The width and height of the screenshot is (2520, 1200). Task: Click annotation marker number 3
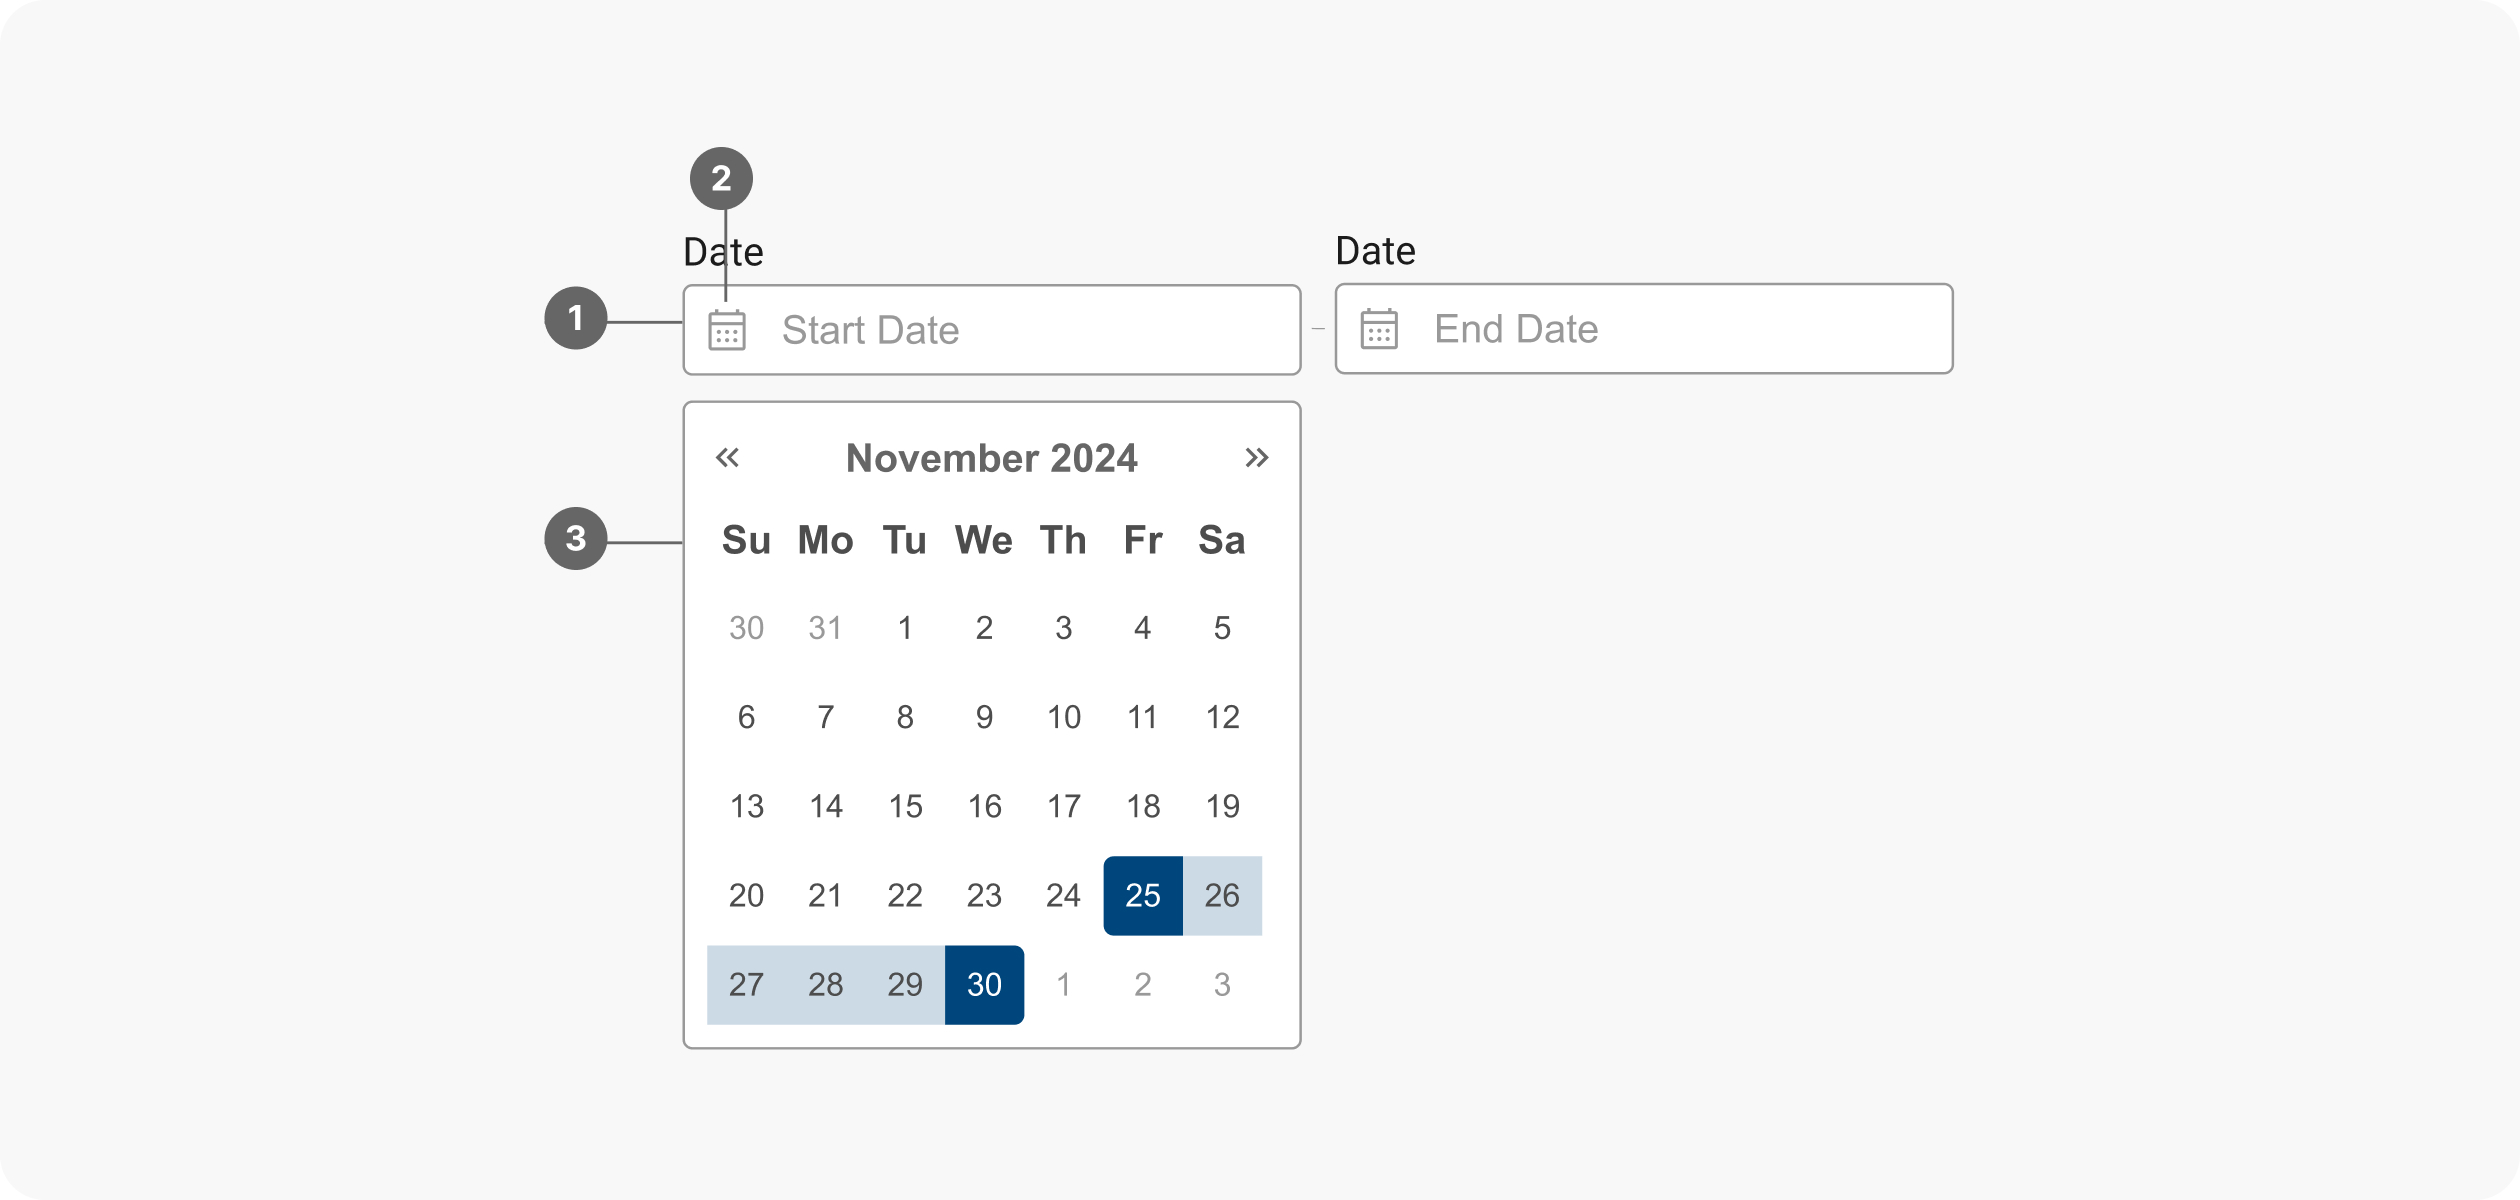tap(575, 539)
